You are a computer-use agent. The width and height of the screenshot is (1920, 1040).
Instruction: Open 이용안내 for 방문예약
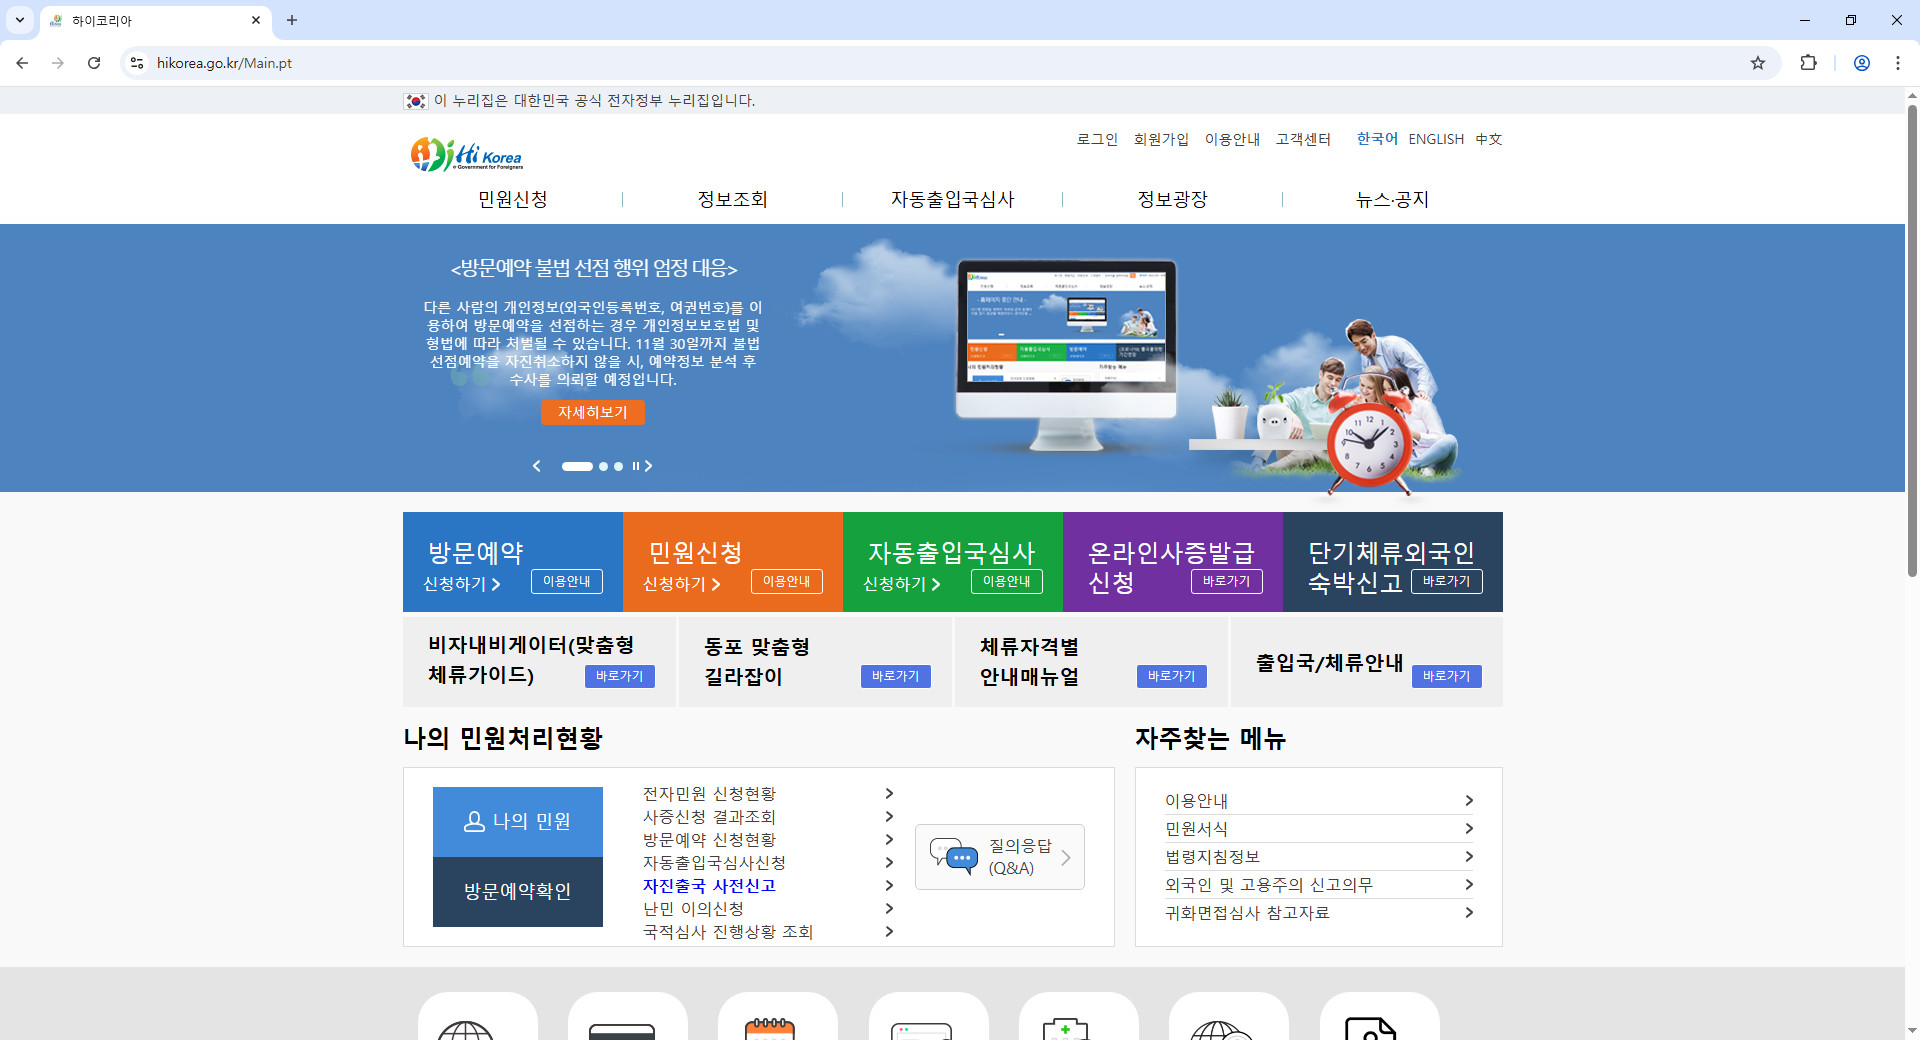tap(567, 581)
